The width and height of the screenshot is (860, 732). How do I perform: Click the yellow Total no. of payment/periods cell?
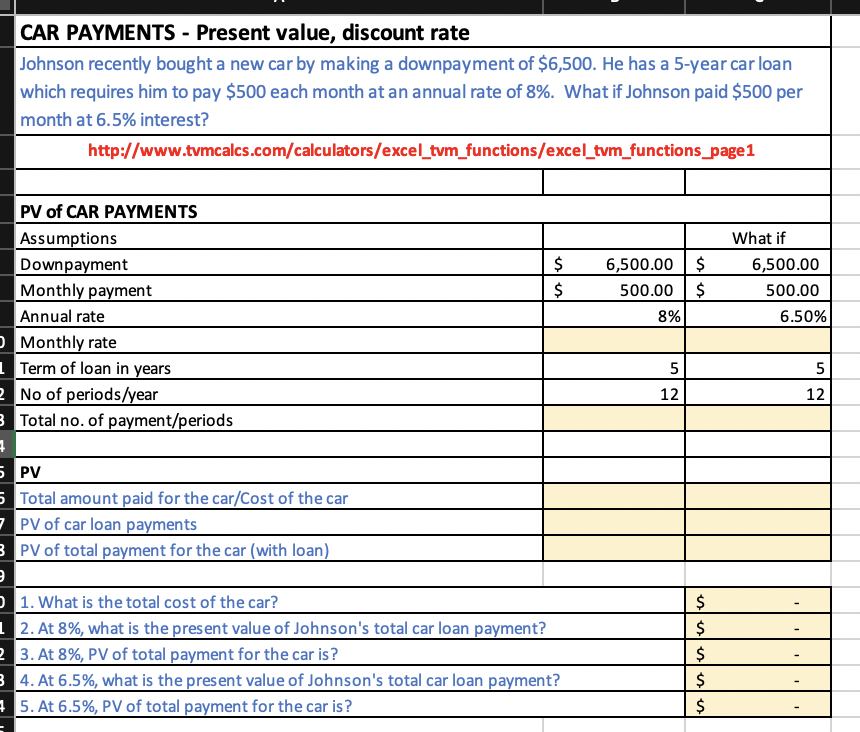(613, 419)
